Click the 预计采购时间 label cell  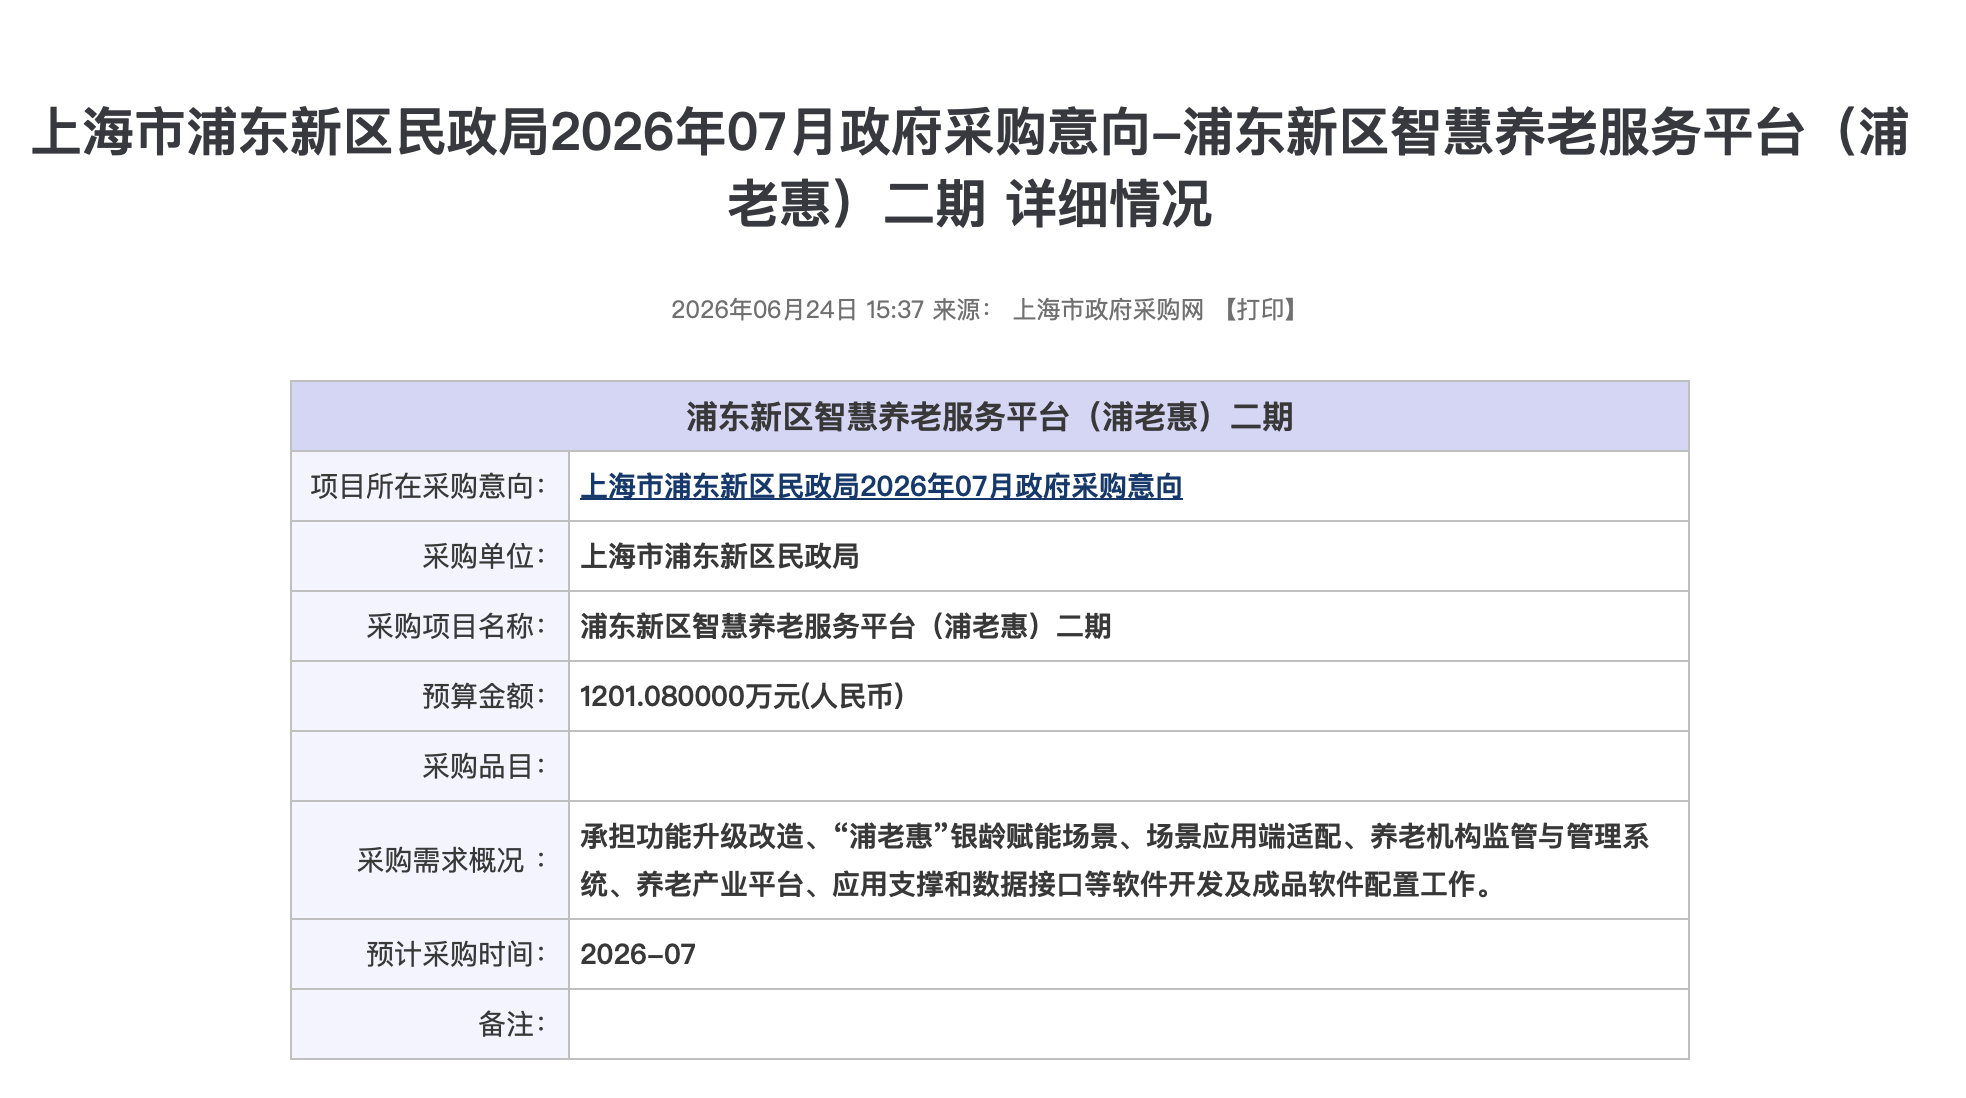430,954
